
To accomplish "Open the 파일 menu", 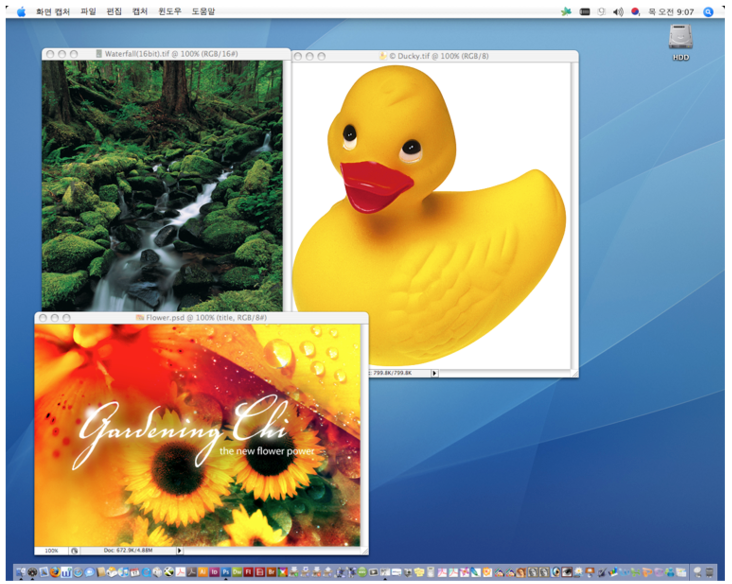I will tap(89, 11).
